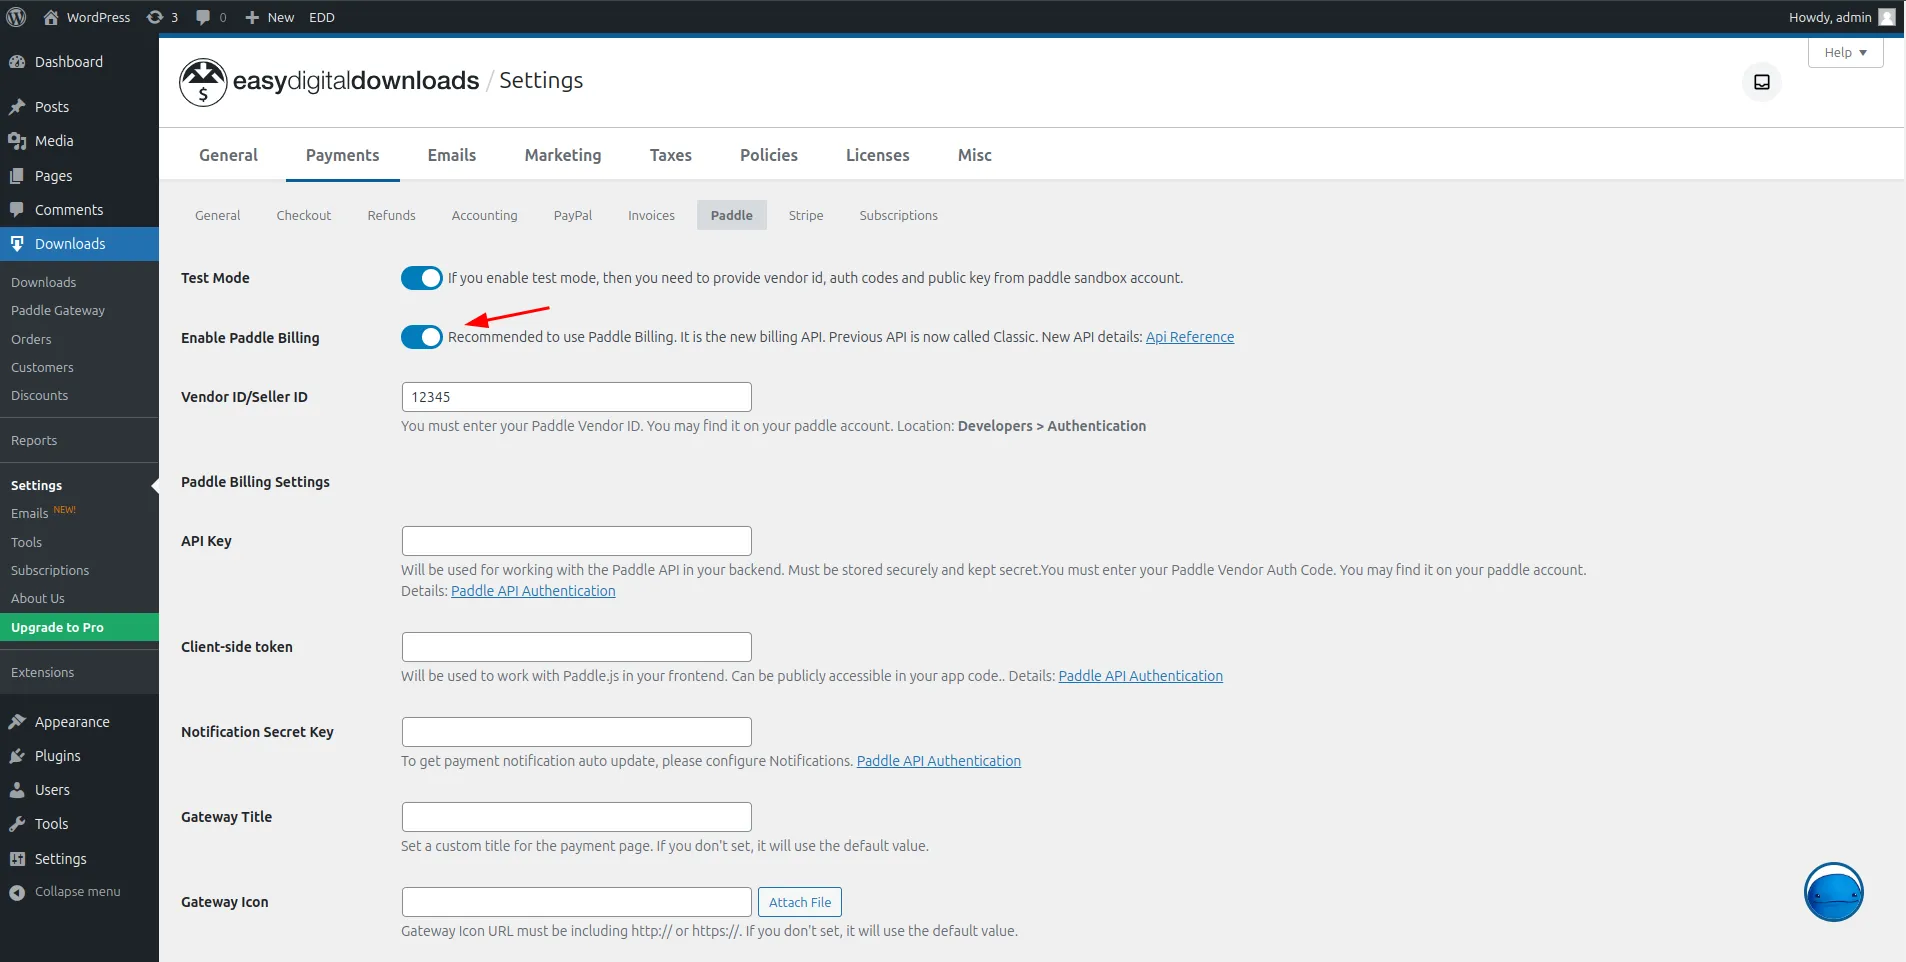Viewport: 1906px width, 962px height.
Task: Open the Misc tab
Action: tap(975, 155)
